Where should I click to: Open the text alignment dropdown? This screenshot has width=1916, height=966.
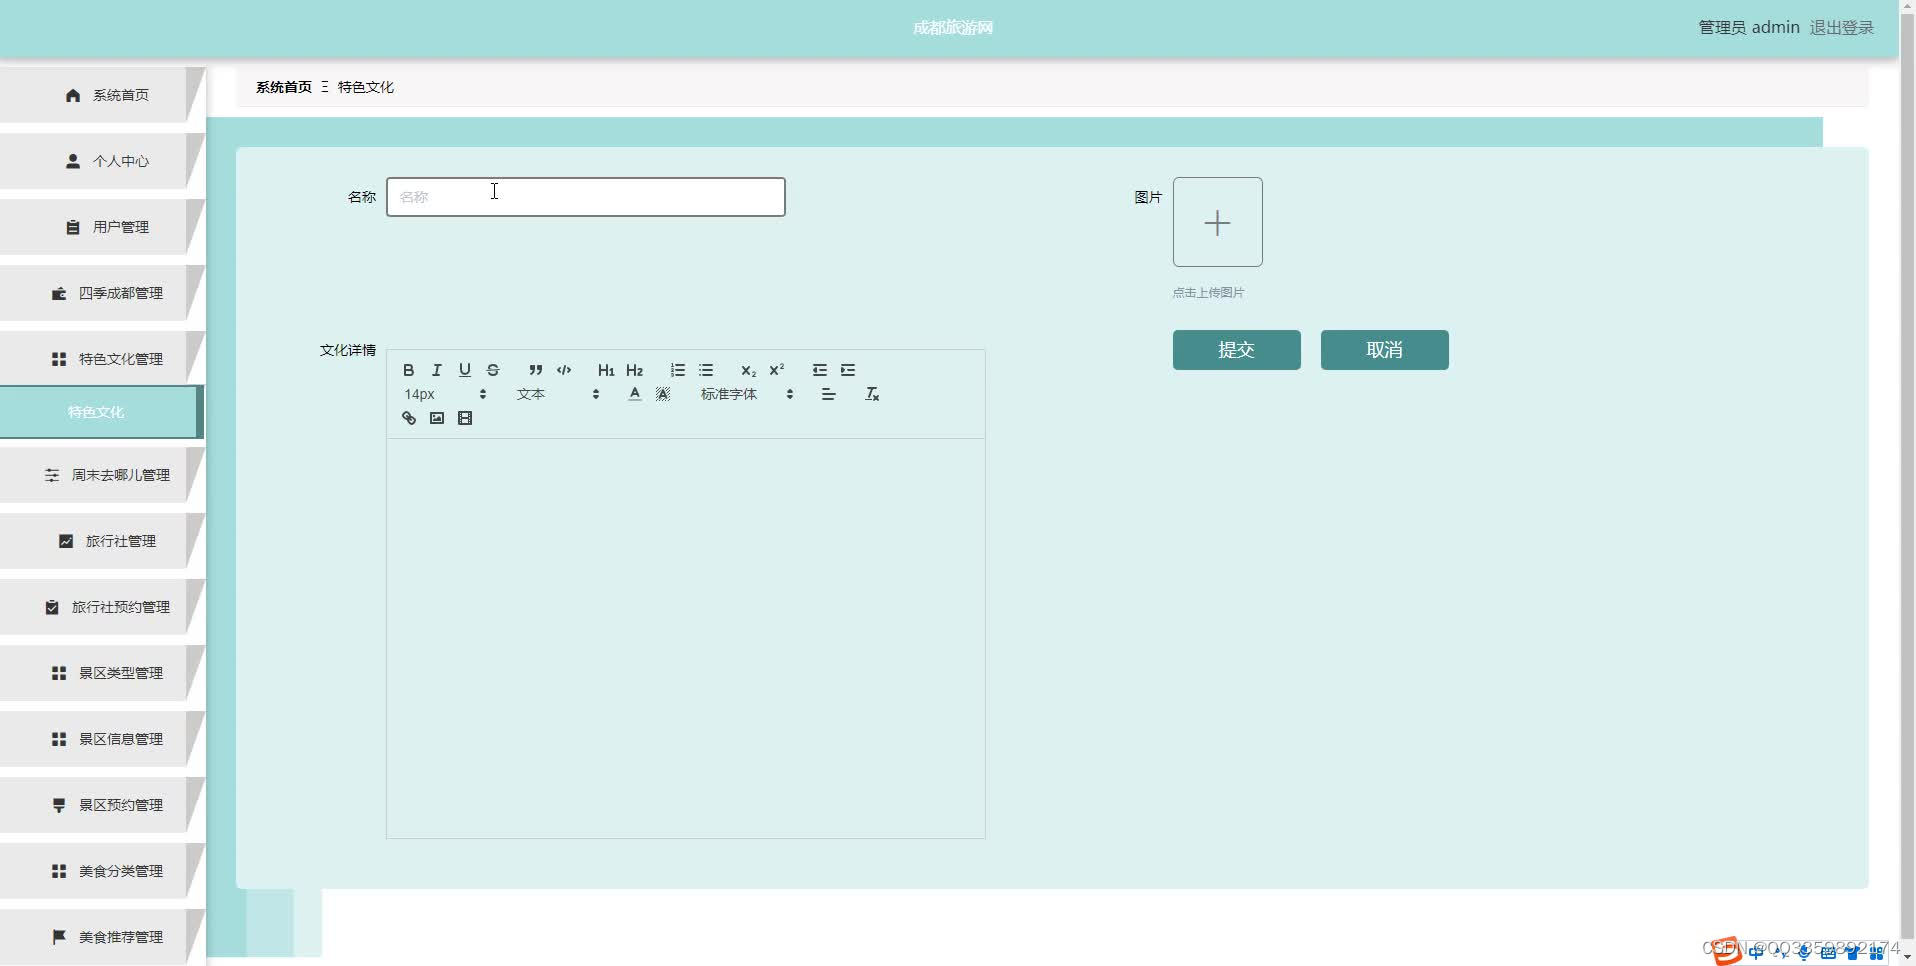click(x=828, y=394)
